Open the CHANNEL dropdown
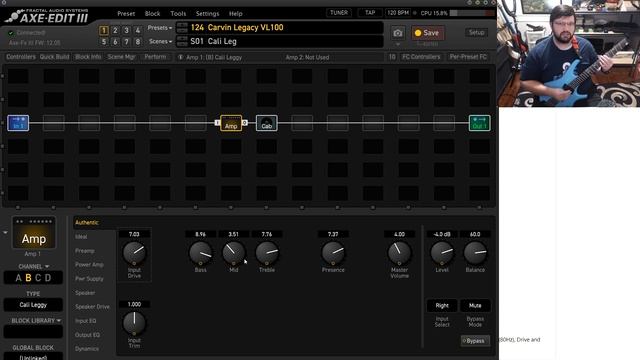The height and width of the screenshot is (360, 640). tap(33, 267)
